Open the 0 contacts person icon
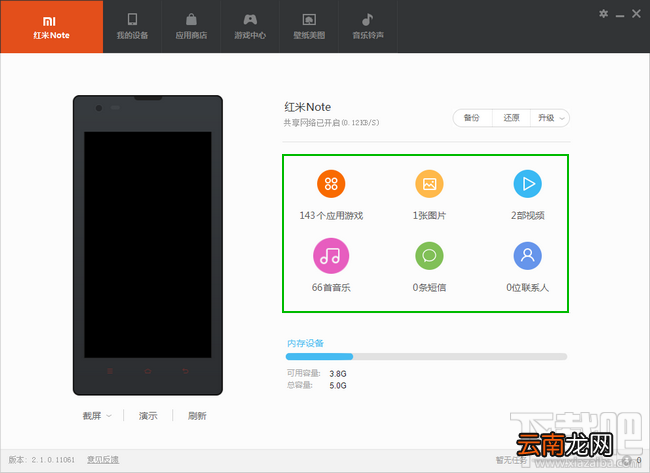The image size is (650, 473). (527, 255)
